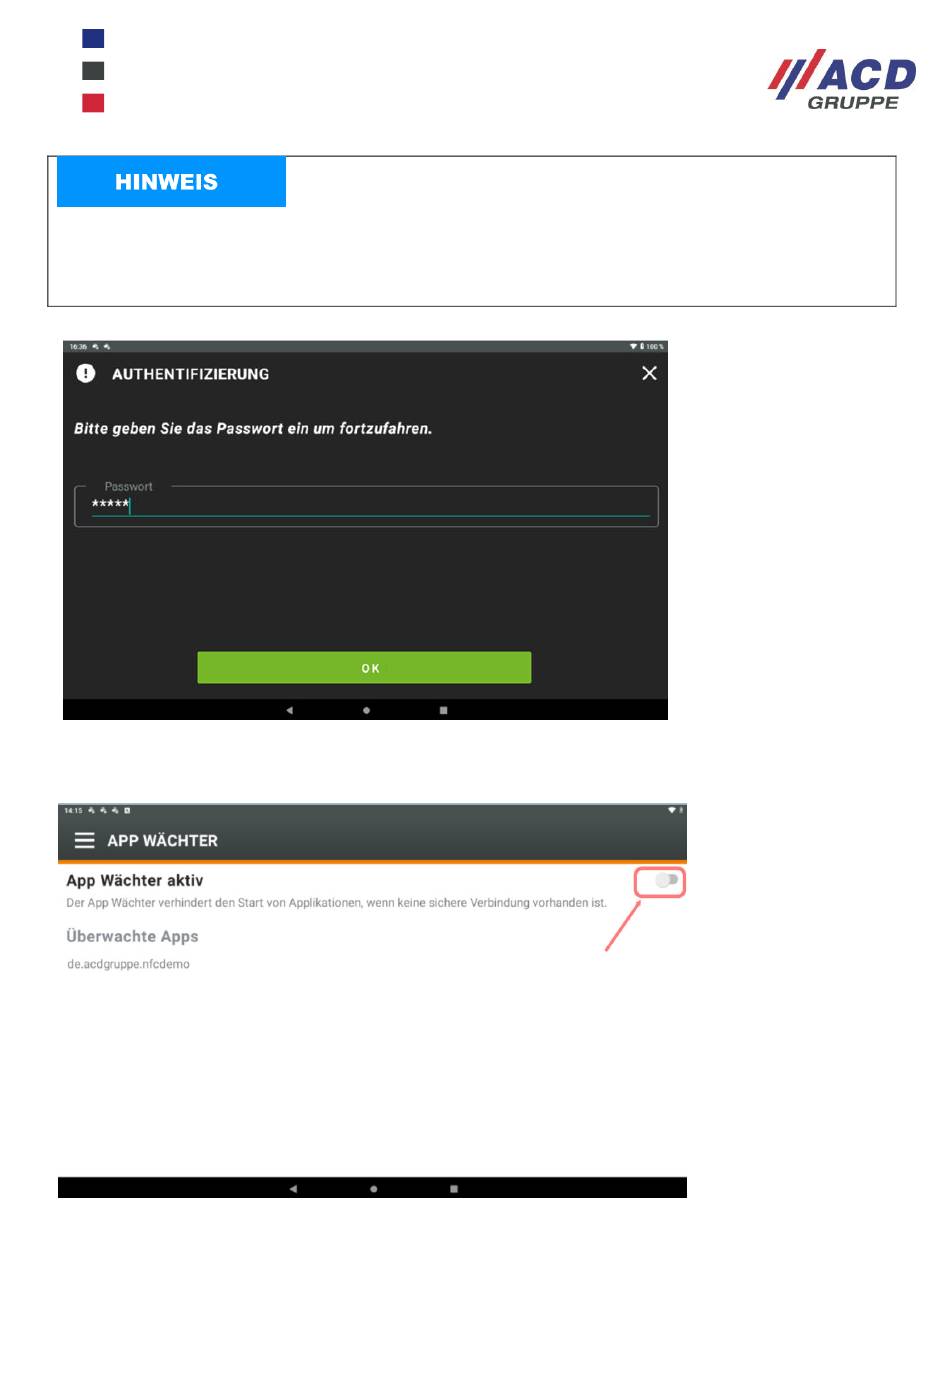Tap the home circle in the Authentifizierung screen nav bar
The height and width of the screenshot is (1378, 950).
coord(366,710)
